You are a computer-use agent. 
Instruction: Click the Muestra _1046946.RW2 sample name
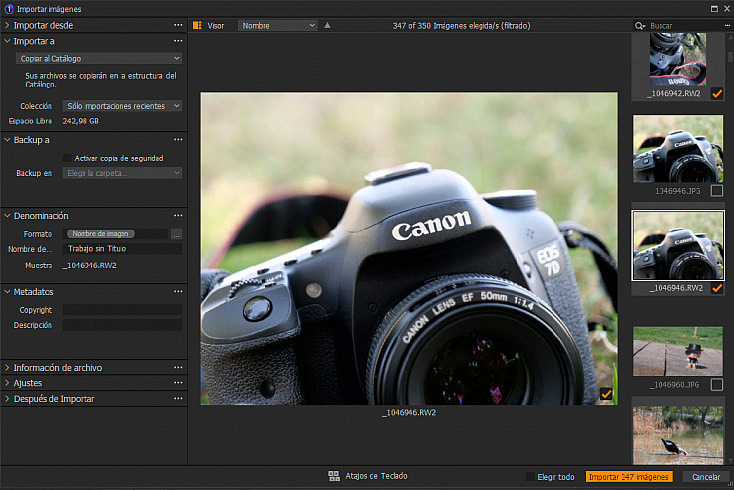click(89, 265)
